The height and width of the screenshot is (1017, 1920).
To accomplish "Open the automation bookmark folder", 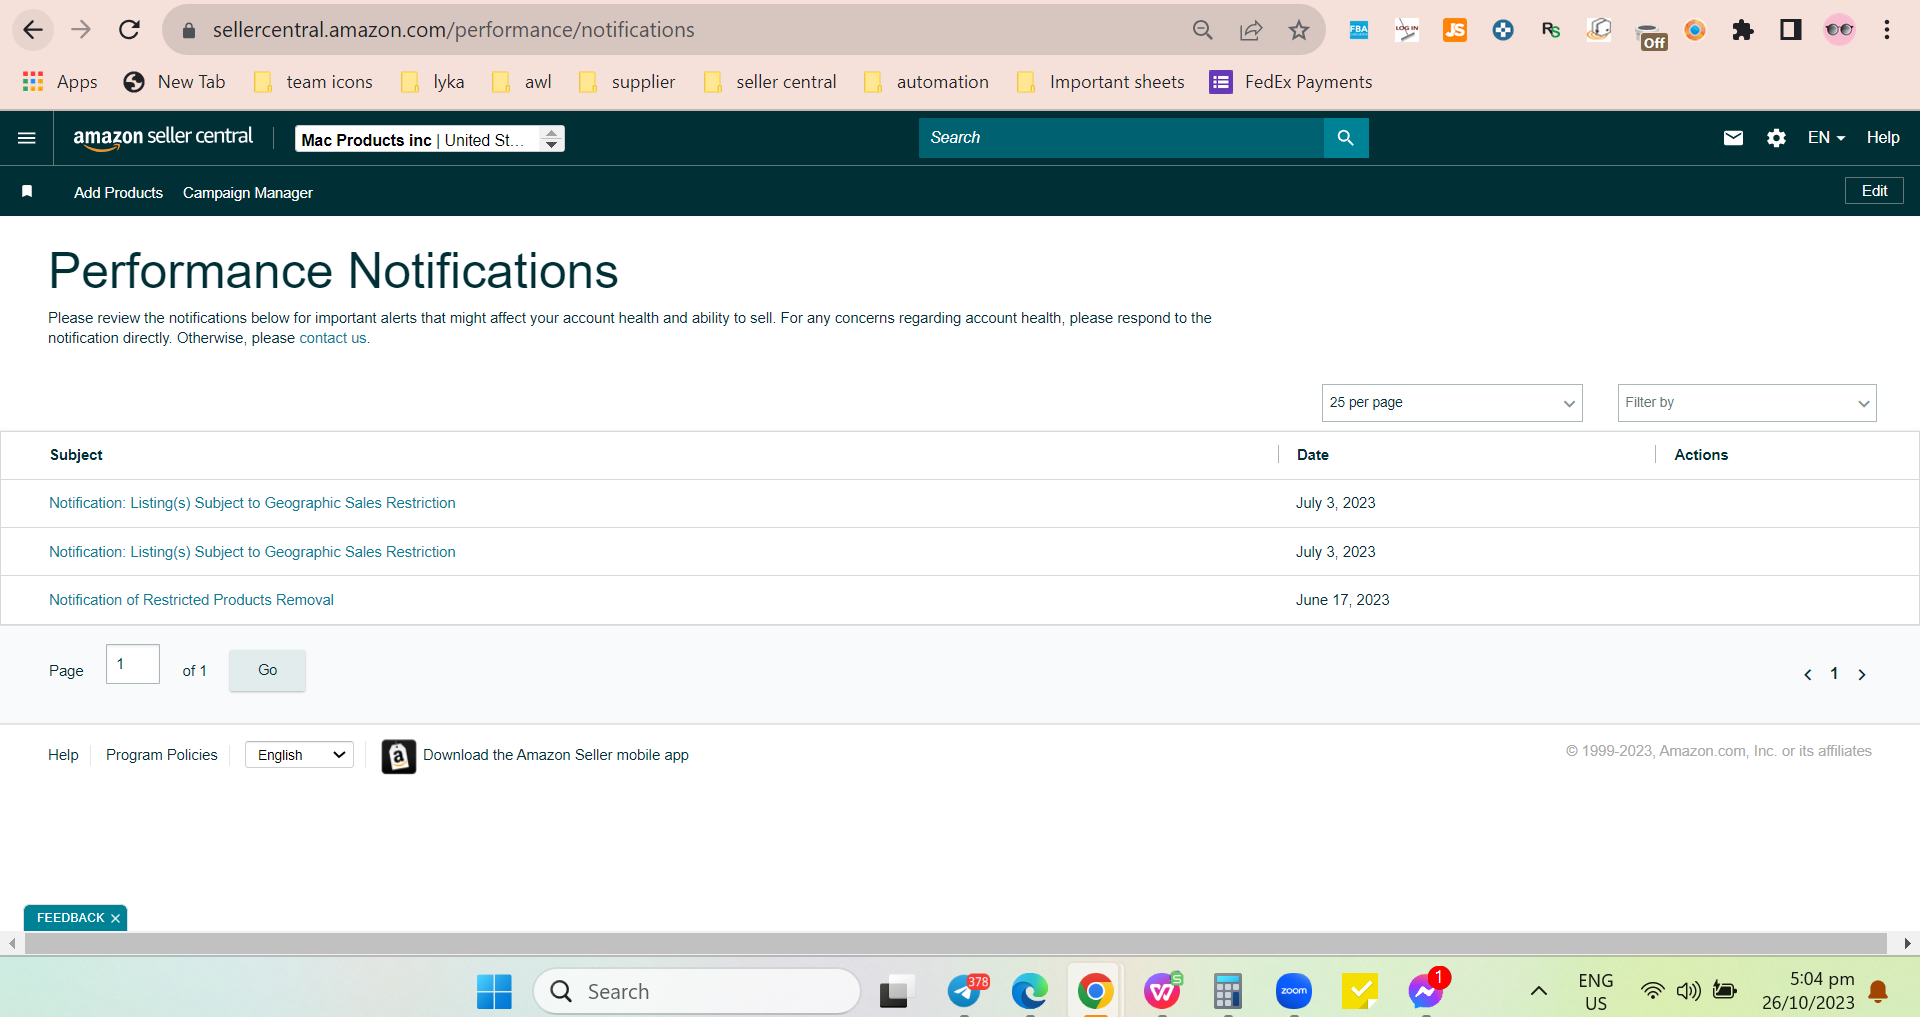I will (926, 82).
